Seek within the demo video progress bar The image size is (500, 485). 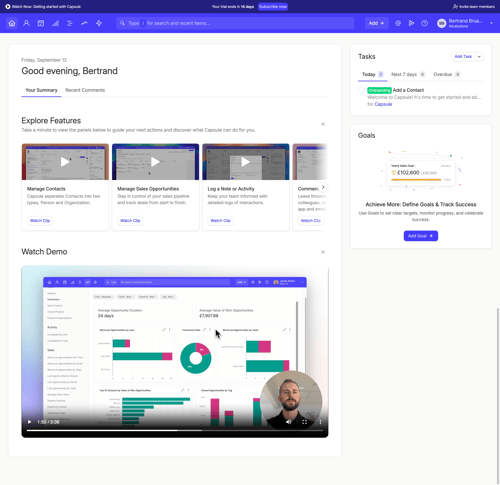pyautogui.click(x=175, y=431)
